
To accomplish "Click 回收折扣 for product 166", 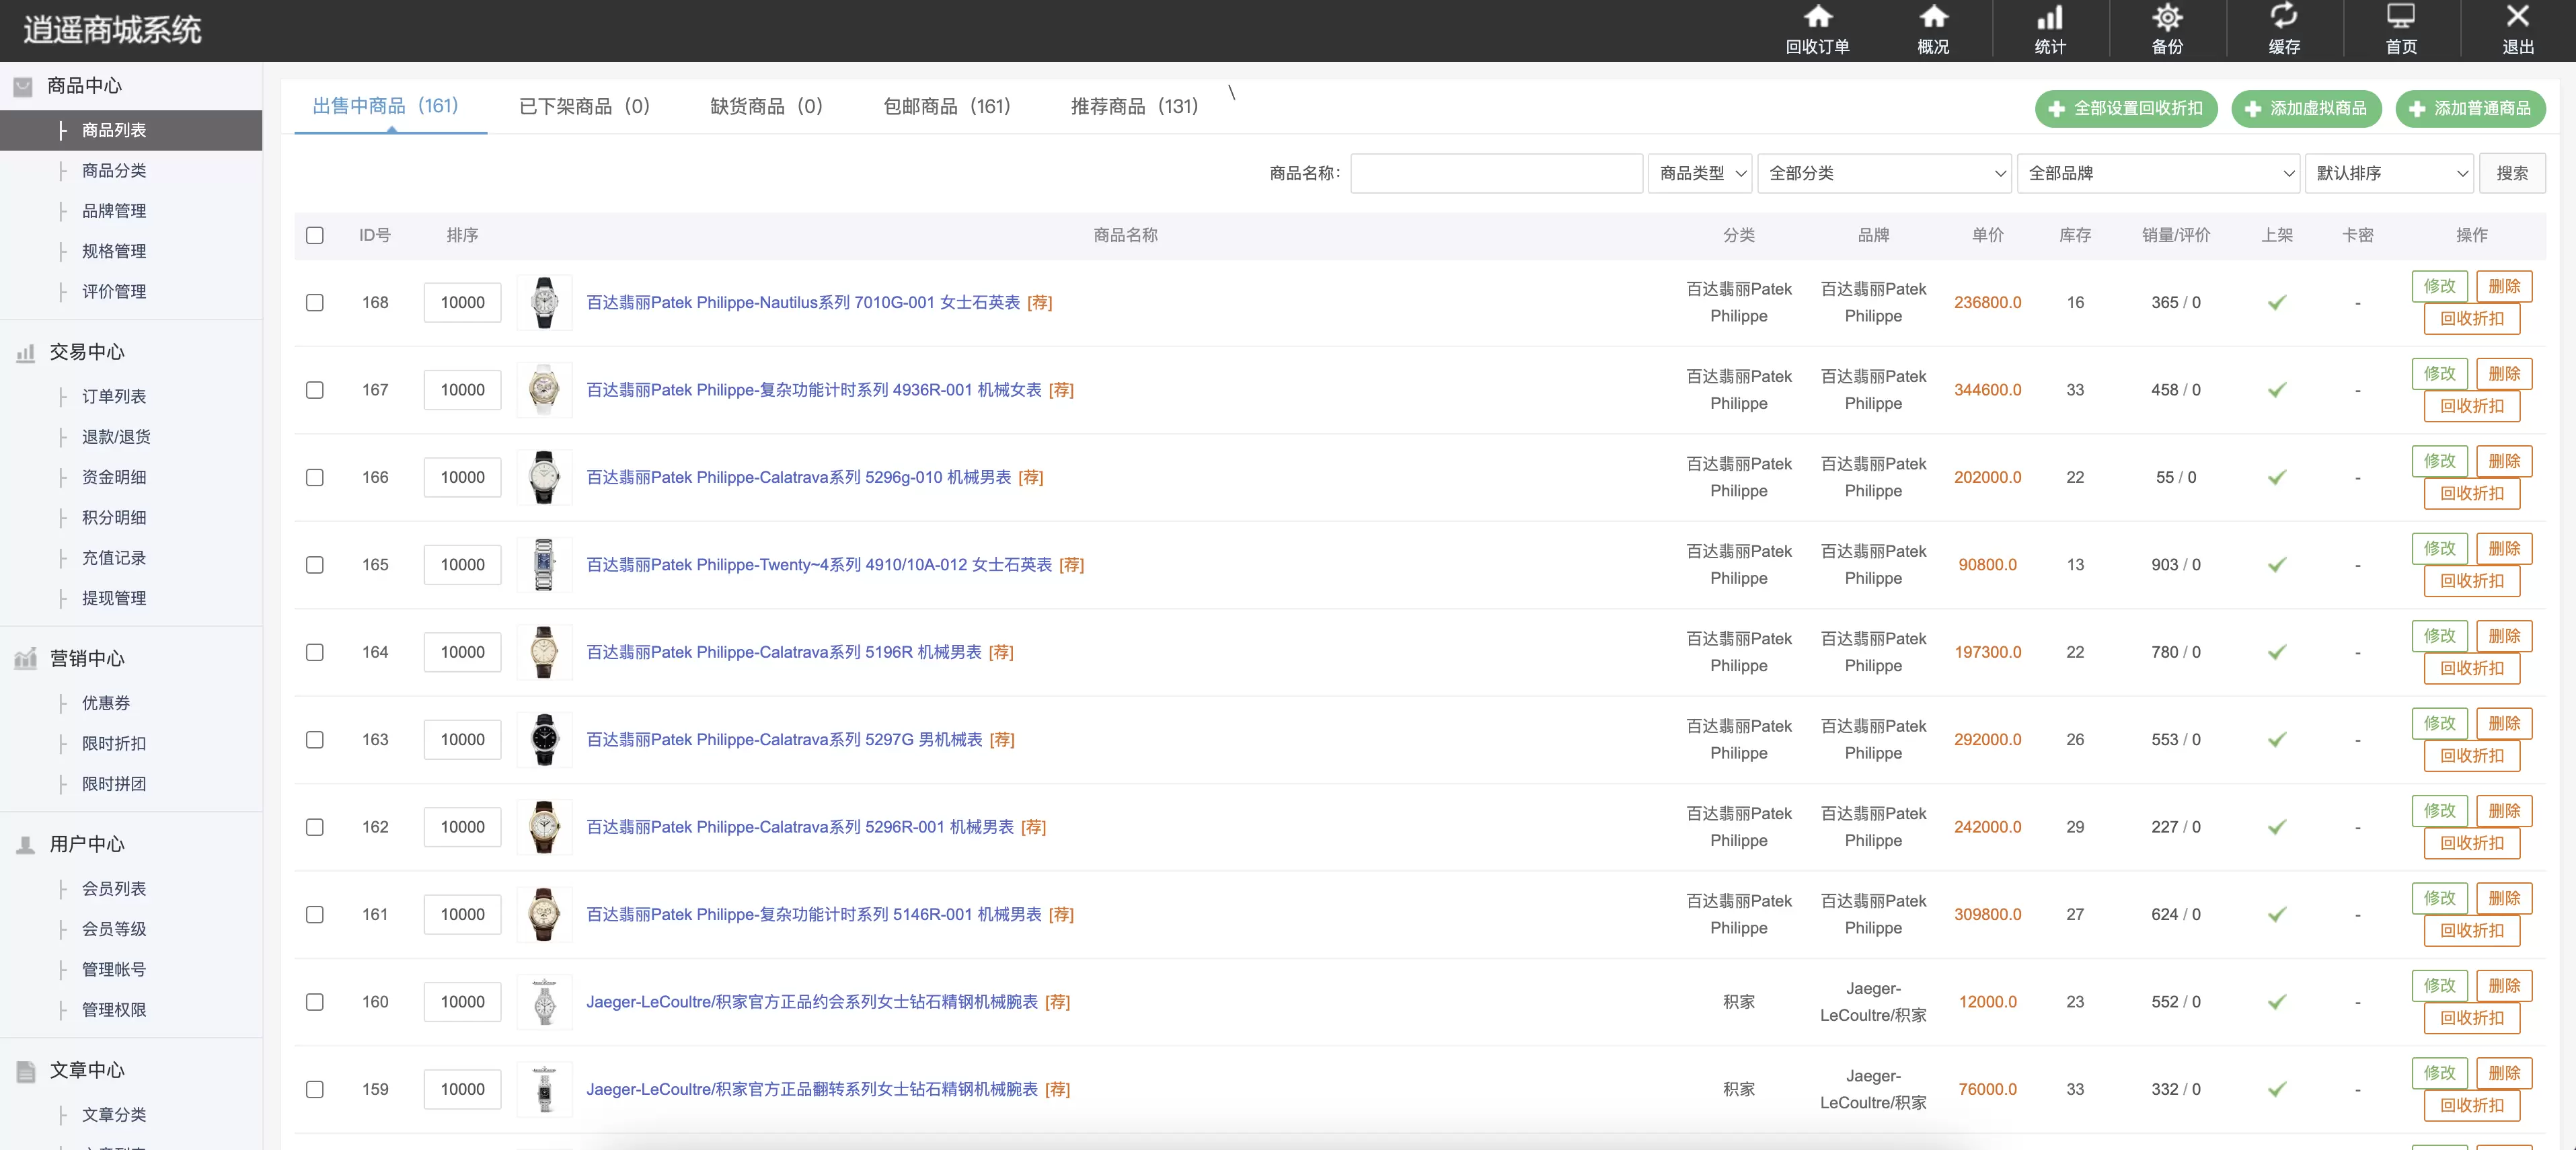I will 2471,493.
